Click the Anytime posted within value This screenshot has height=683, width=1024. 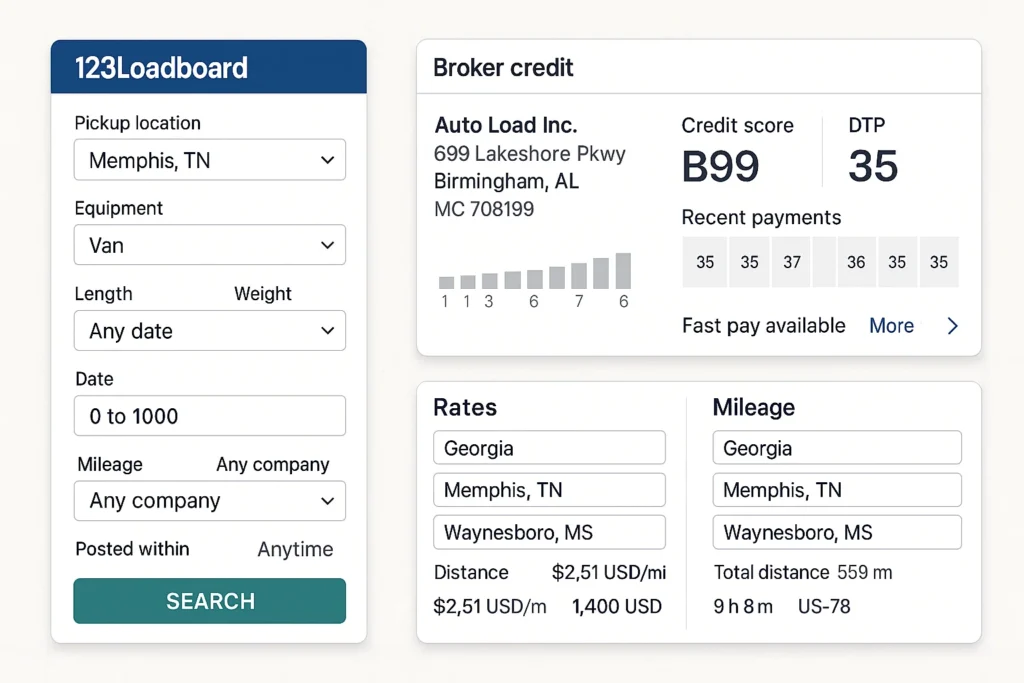(295, 549)
